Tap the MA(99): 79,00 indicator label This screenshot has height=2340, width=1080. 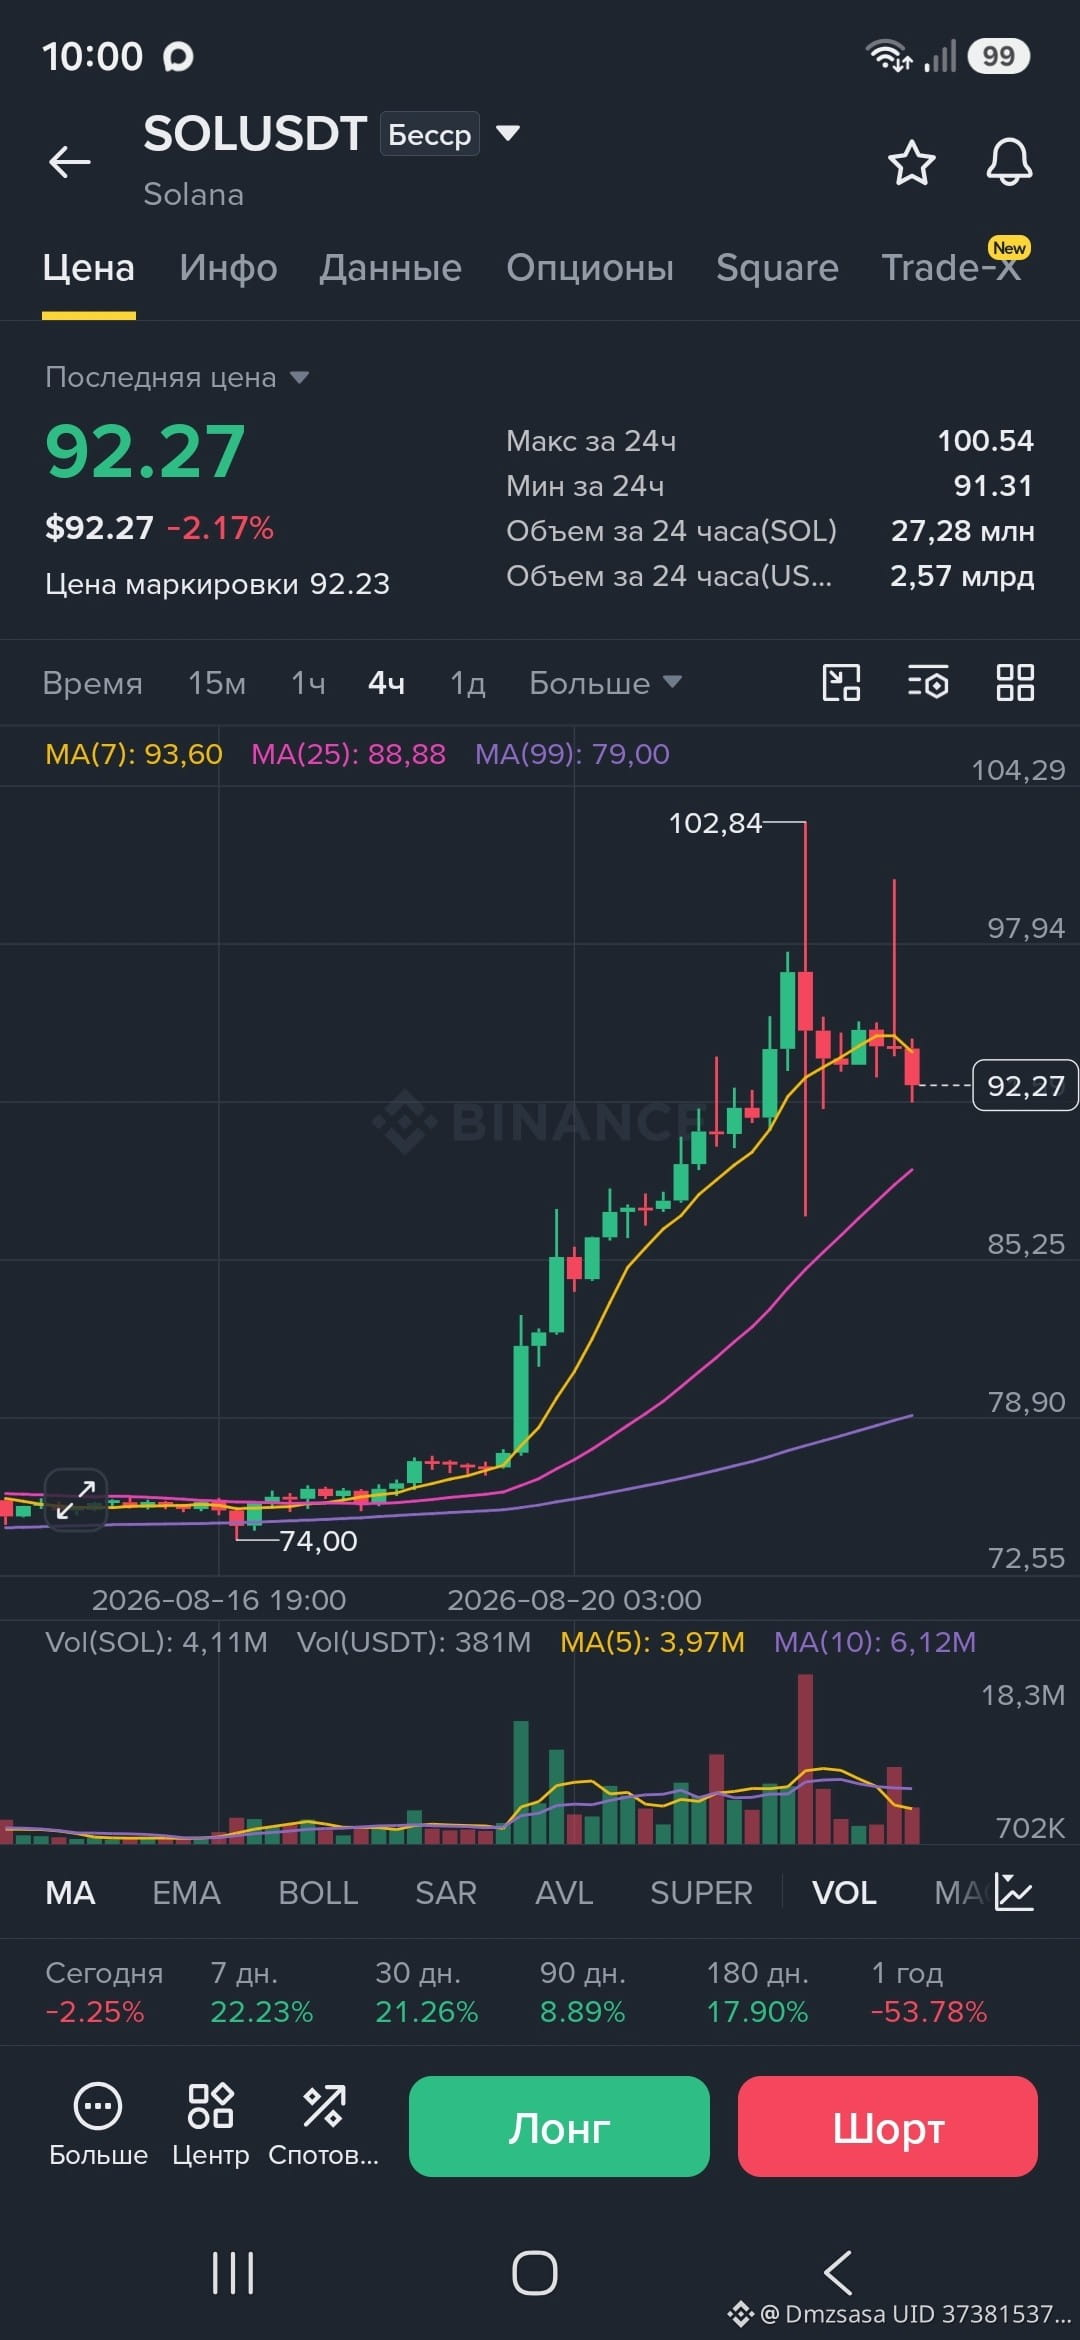point(572,754)
